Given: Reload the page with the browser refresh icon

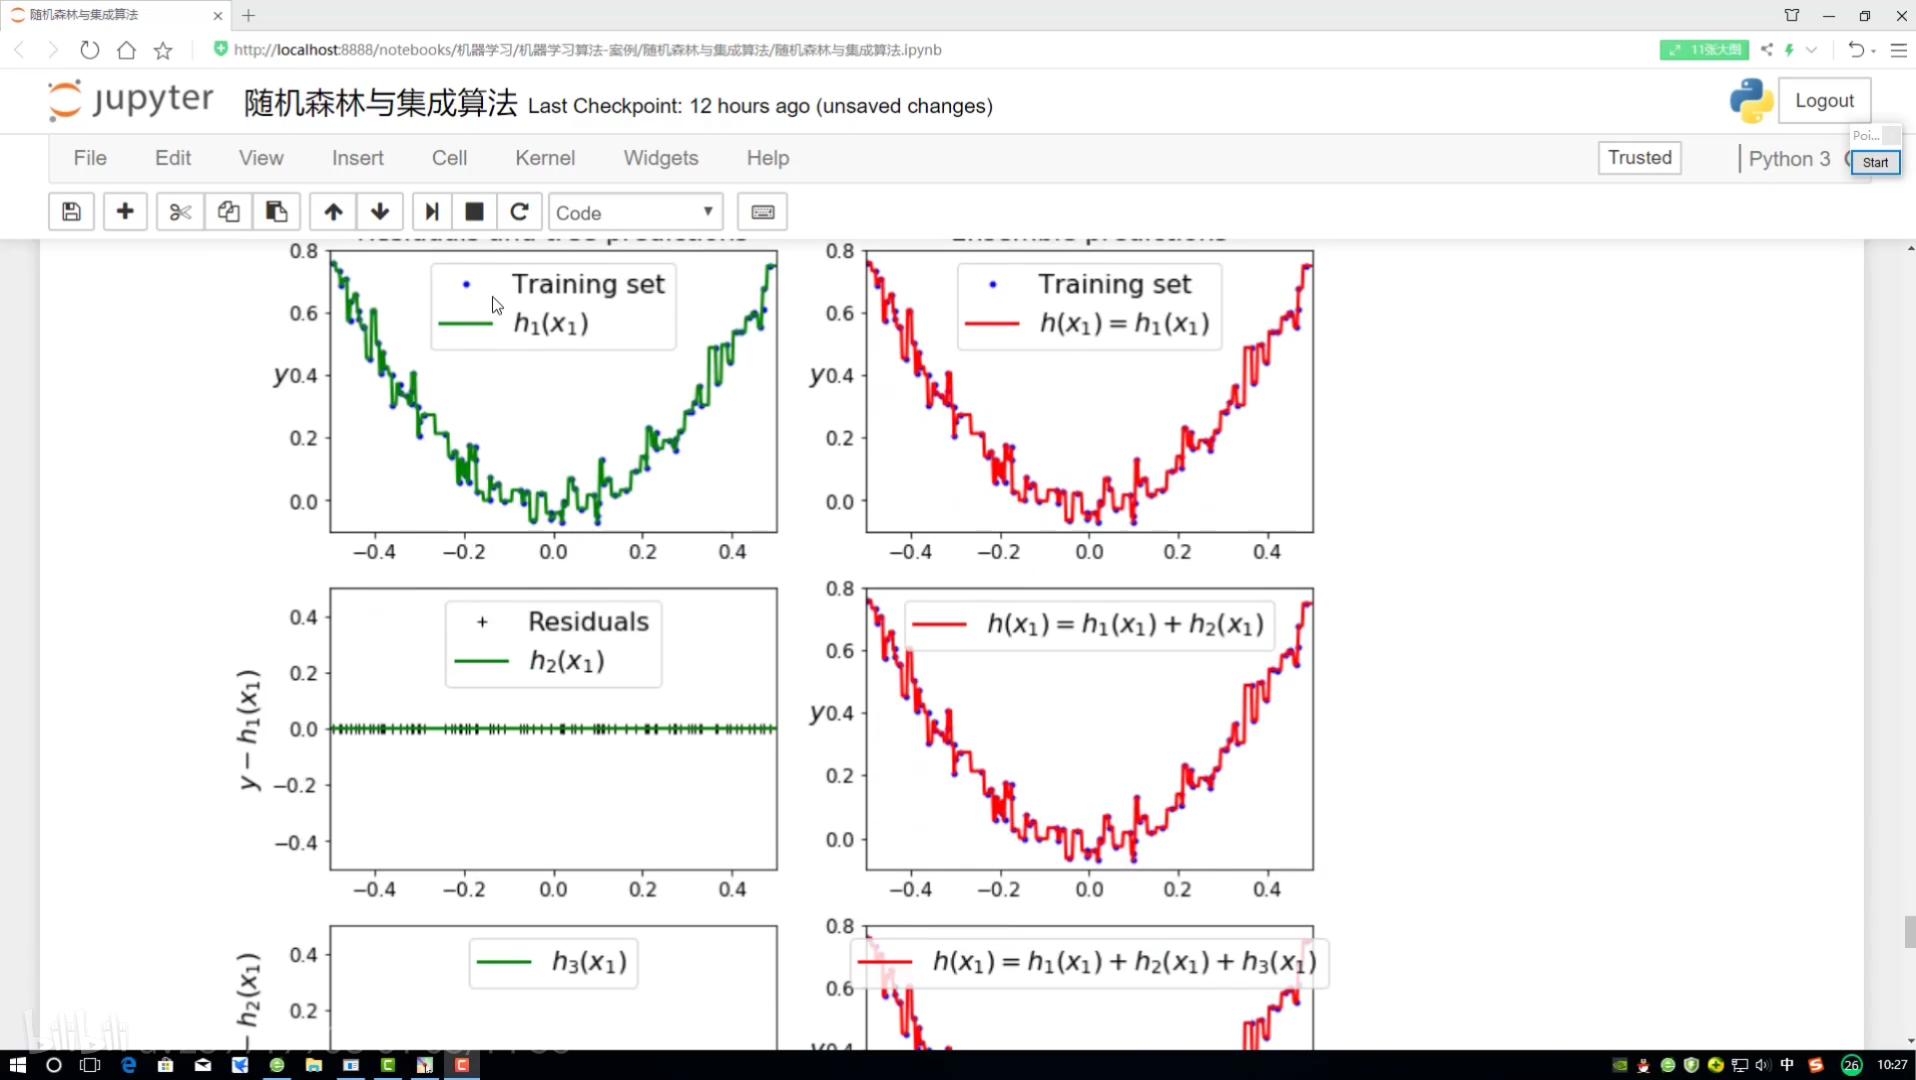Looking at the screenshot, I should (89, 50).
